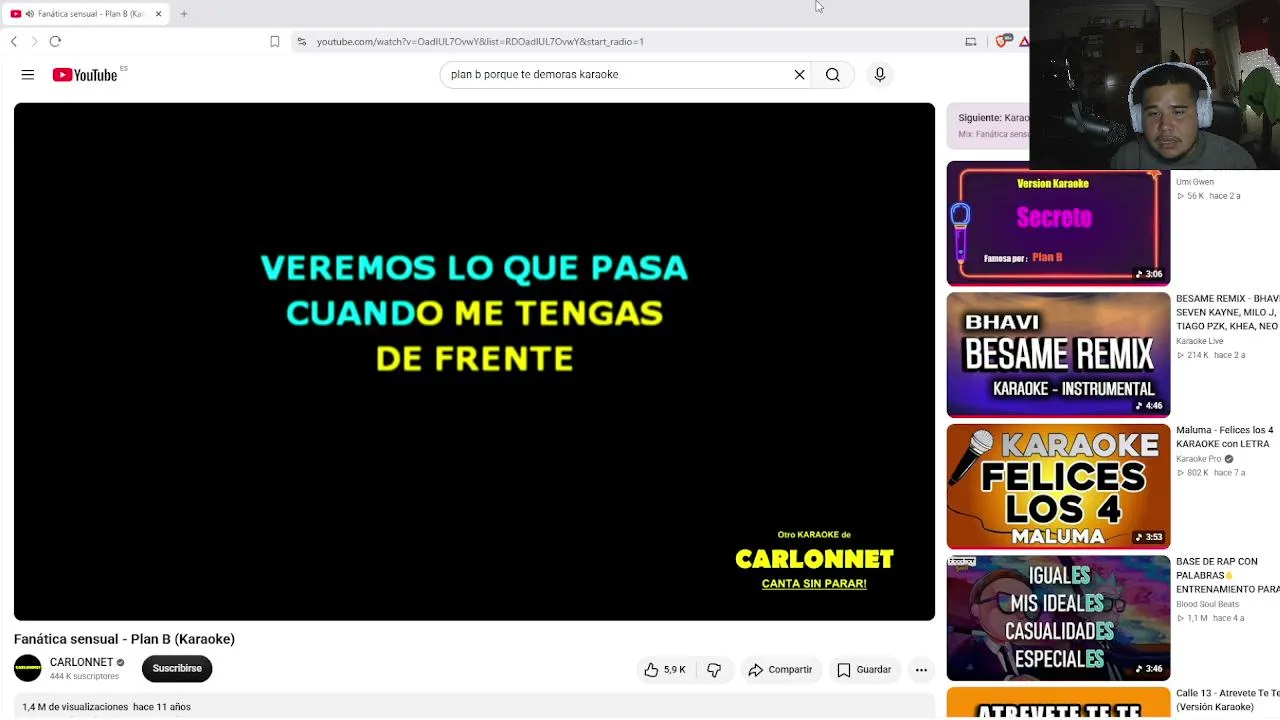Select the Fanática sensual tab

[85, 14]
